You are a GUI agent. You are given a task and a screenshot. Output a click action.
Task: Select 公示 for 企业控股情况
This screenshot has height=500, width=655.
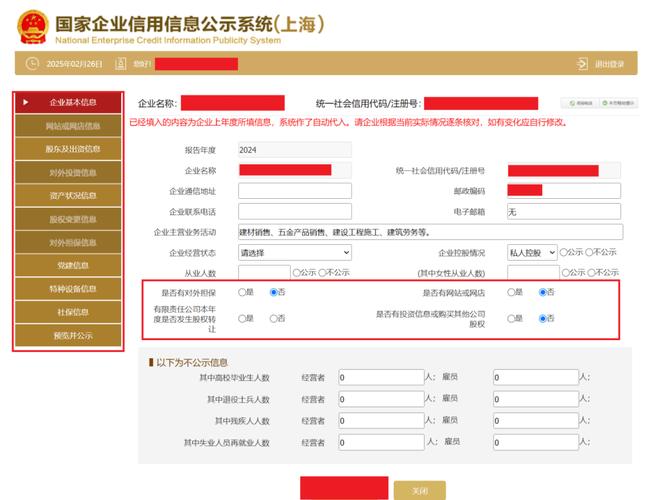564,252
